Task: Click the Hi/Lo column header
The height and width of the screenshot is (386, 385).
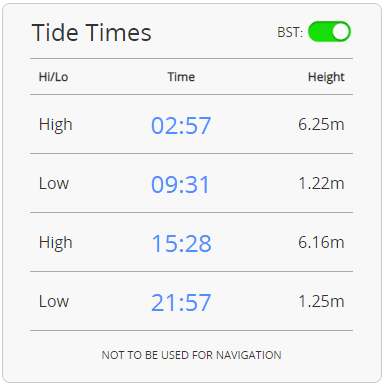Action: pyautogui.click(x=53, y=77)
